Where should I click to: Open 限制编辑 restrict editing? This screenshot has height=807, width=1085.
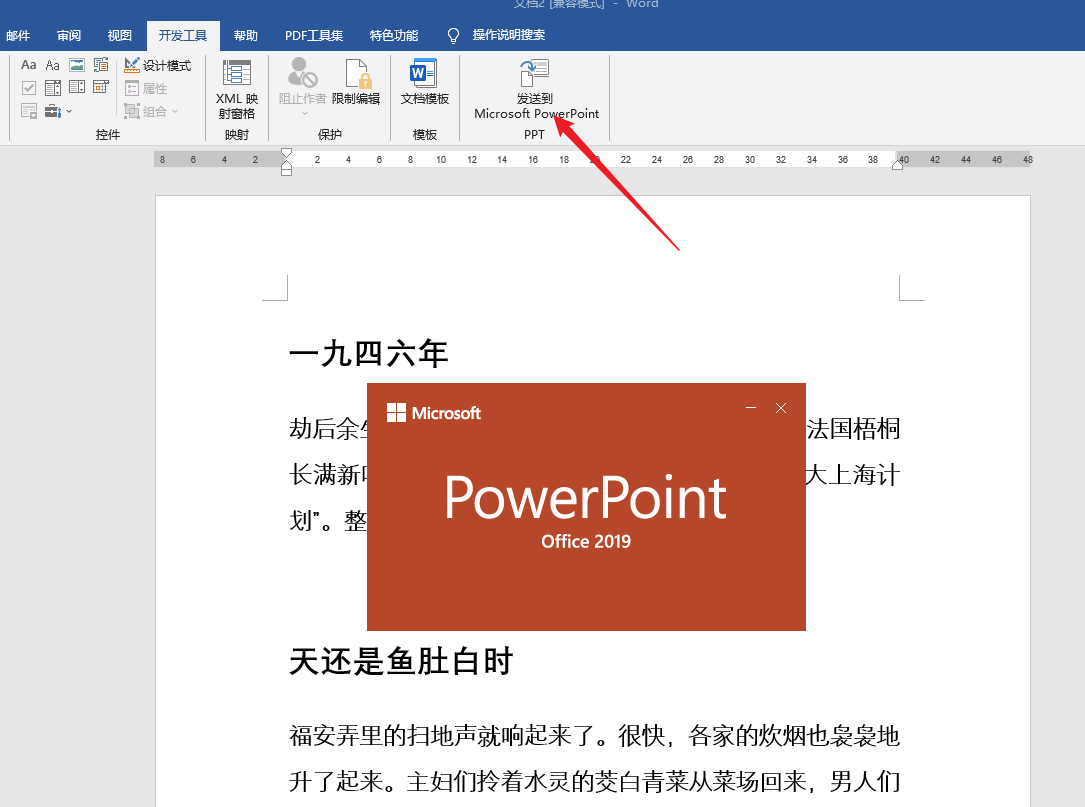[356, 82]
